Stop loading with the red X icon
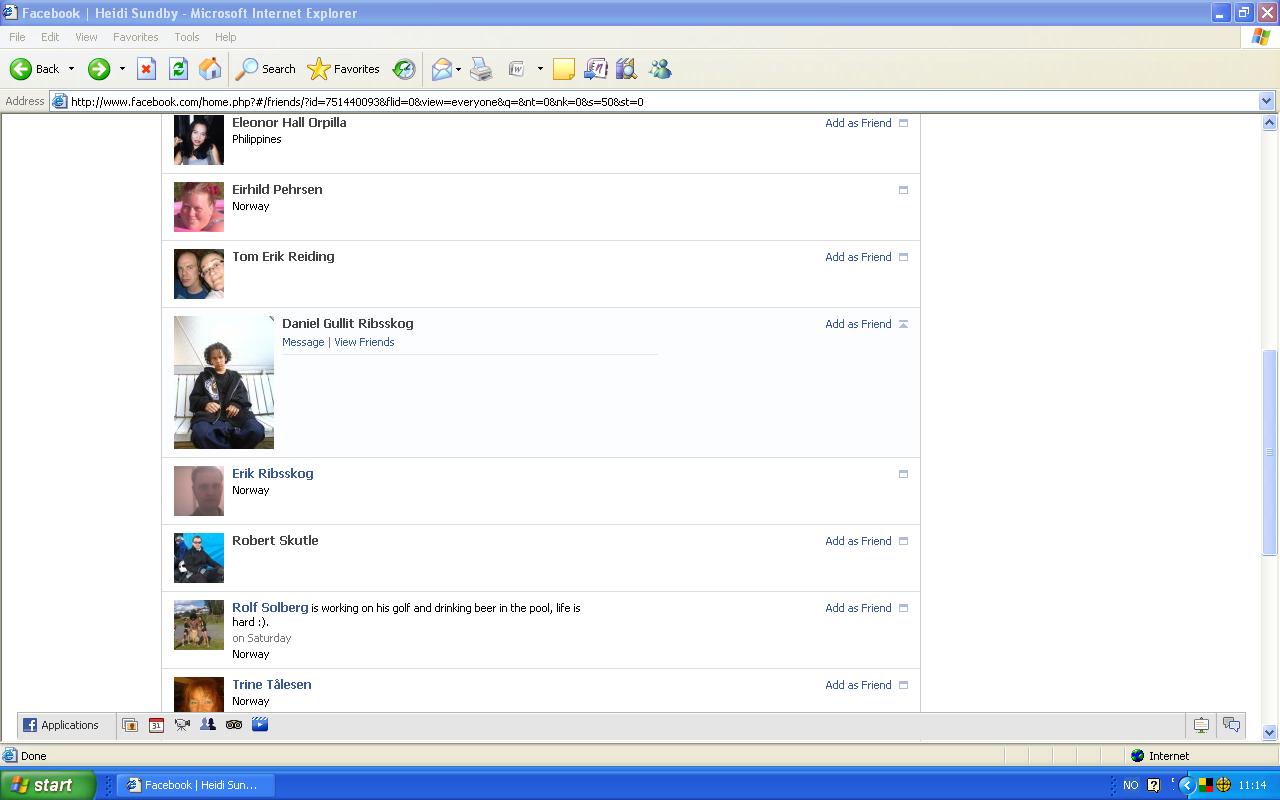 [146, 69]
